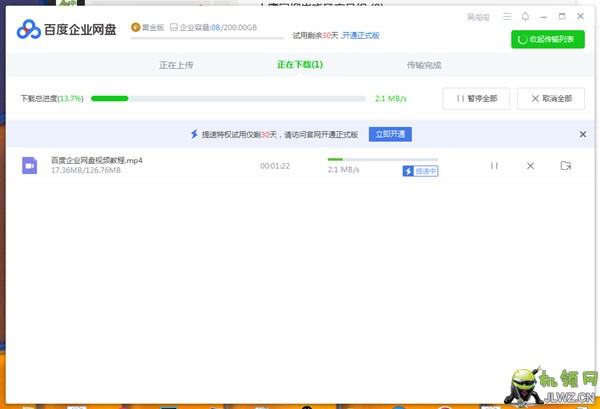600x409 pixels.
Task: Click the mp4 video file icon
Action: (29, 166)
